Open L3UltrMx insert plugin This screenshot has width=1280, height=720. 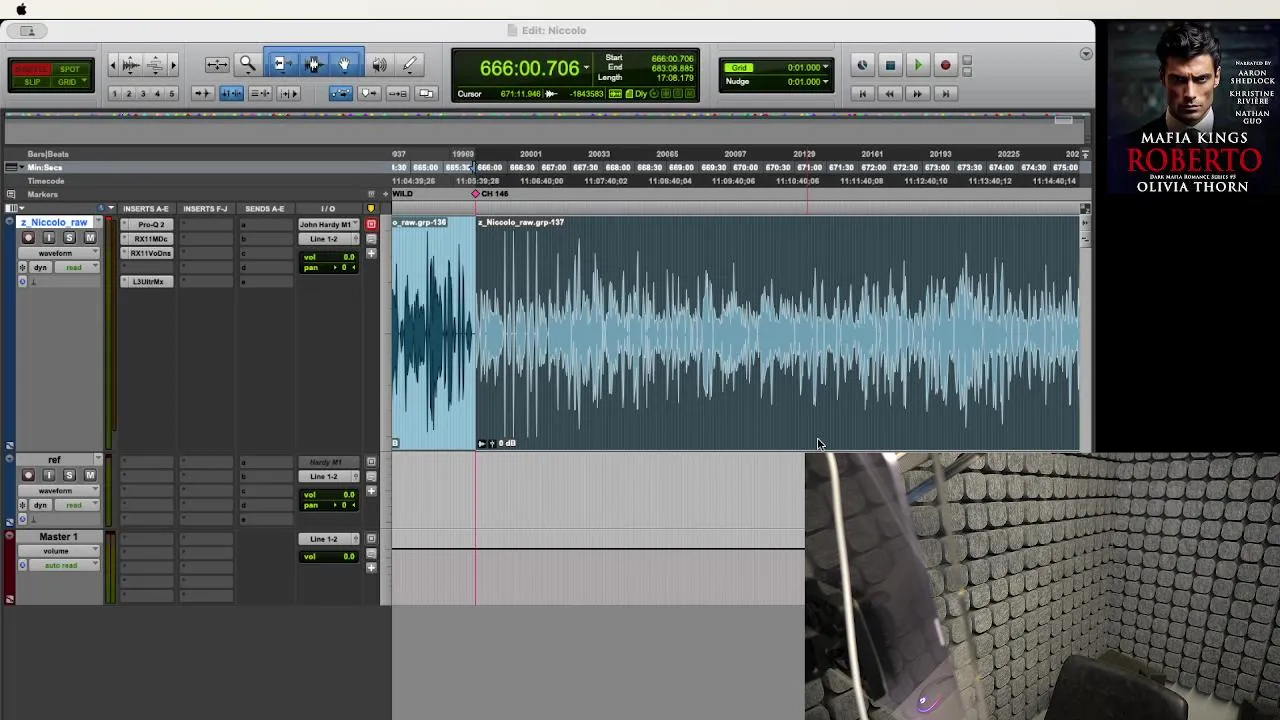point(151,281)
